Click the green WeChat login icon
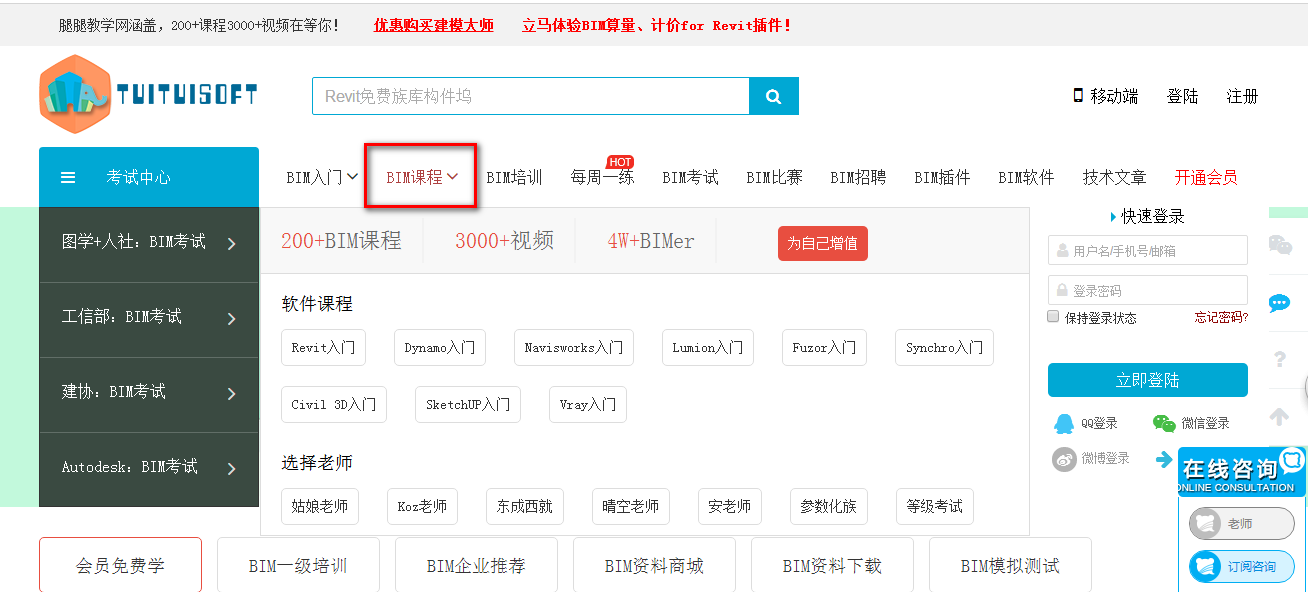 (x=1164, y=424)
